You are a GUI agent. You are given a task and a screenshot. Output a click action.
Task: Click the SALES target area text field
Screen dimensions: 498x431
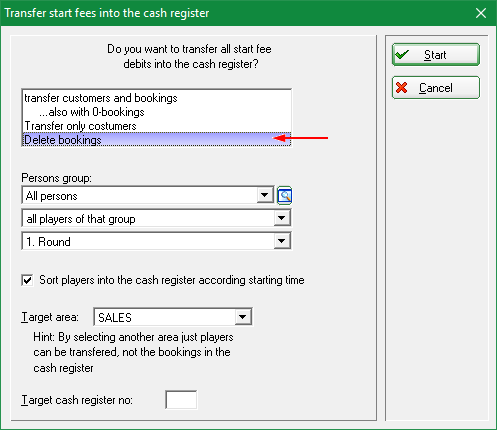point(165,317)
